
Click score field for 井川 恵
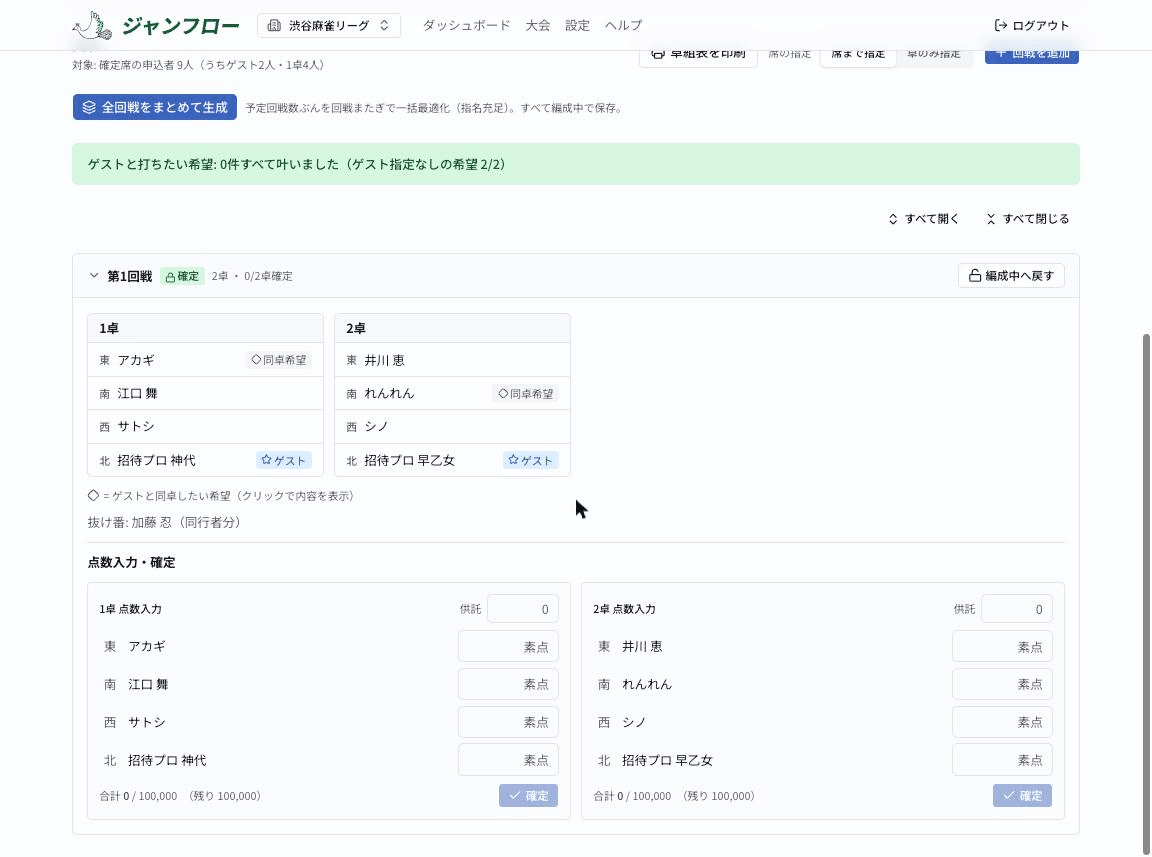pyautogui.click(x=1002, y=647)
